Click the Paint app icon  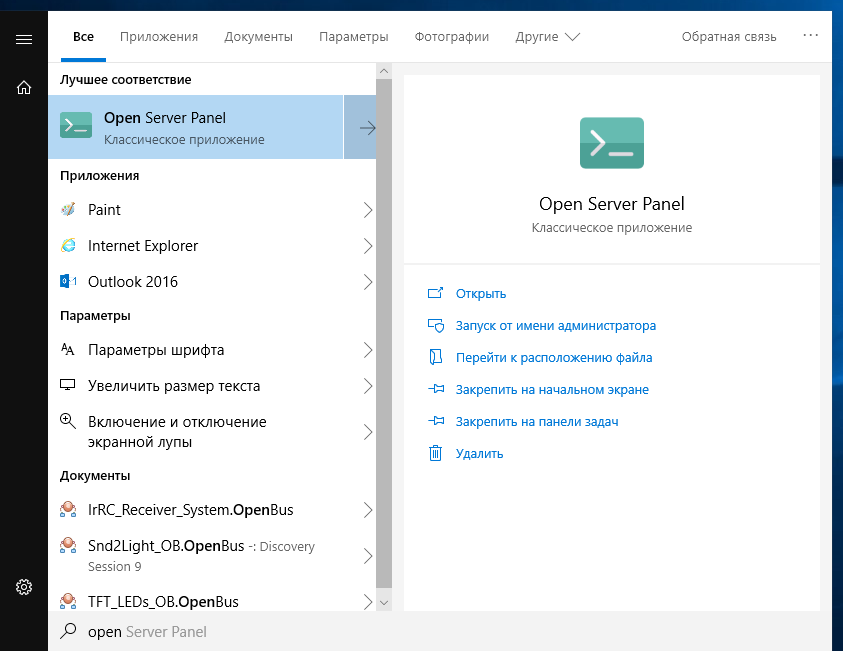click(68, 209)
